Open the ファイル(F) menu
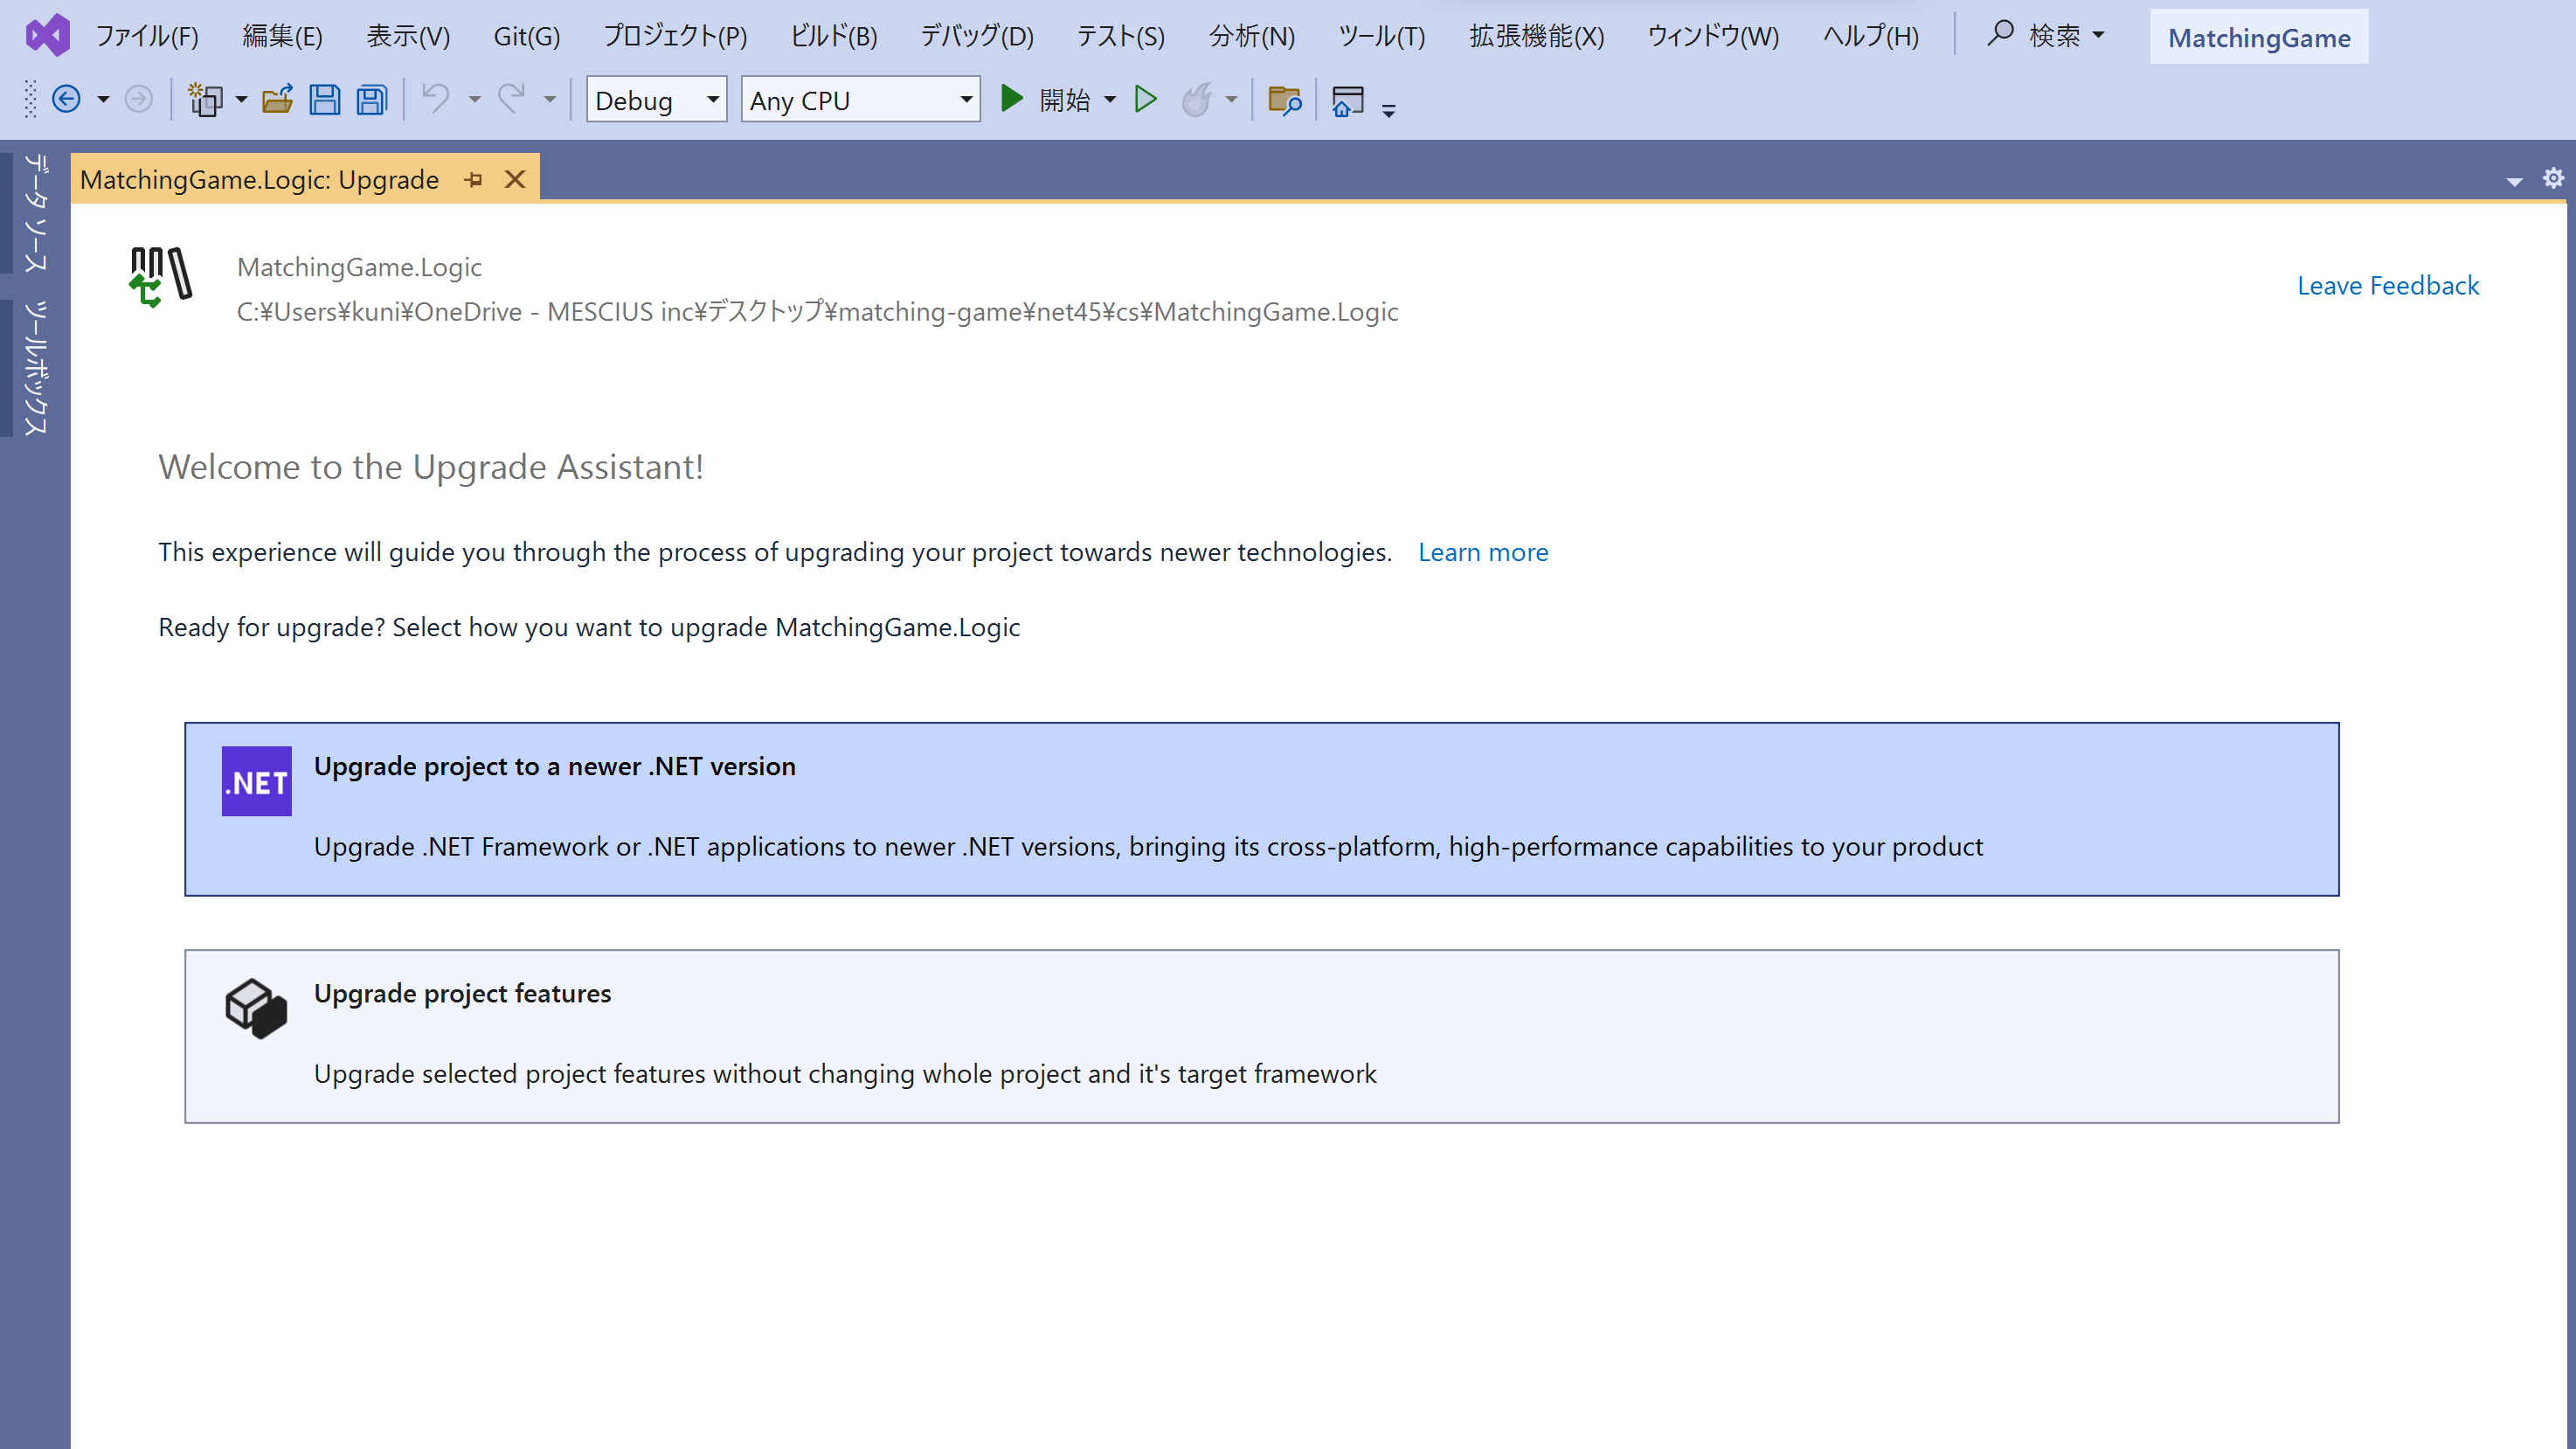The height and width of the screenshot is (1449, 2576). click(147, 36)
